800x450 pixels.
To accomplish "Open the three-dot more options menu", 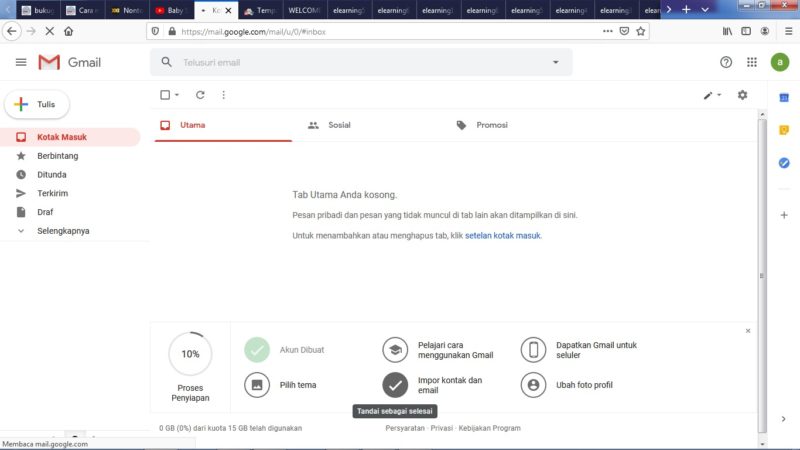I will [x=223, y=95].
